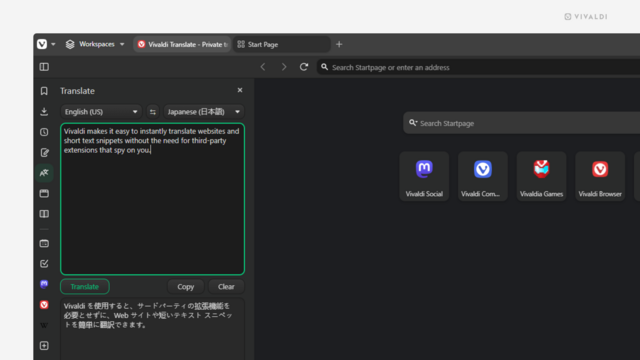
Task: Switch to the Start Page tab
Action: [x=282, y=44]
